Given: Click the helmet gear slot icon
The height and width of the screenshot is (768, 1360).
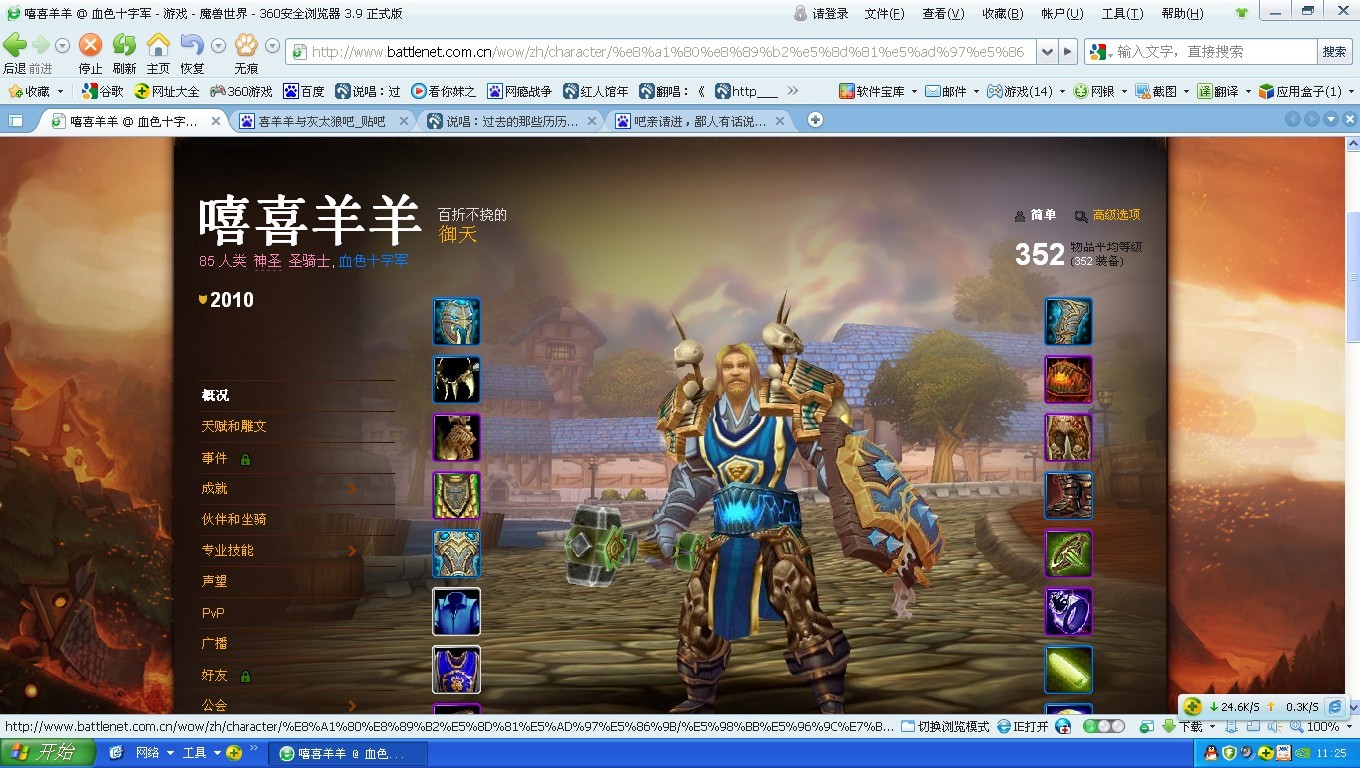Looking at the screenshot, I should click(456, 322).
